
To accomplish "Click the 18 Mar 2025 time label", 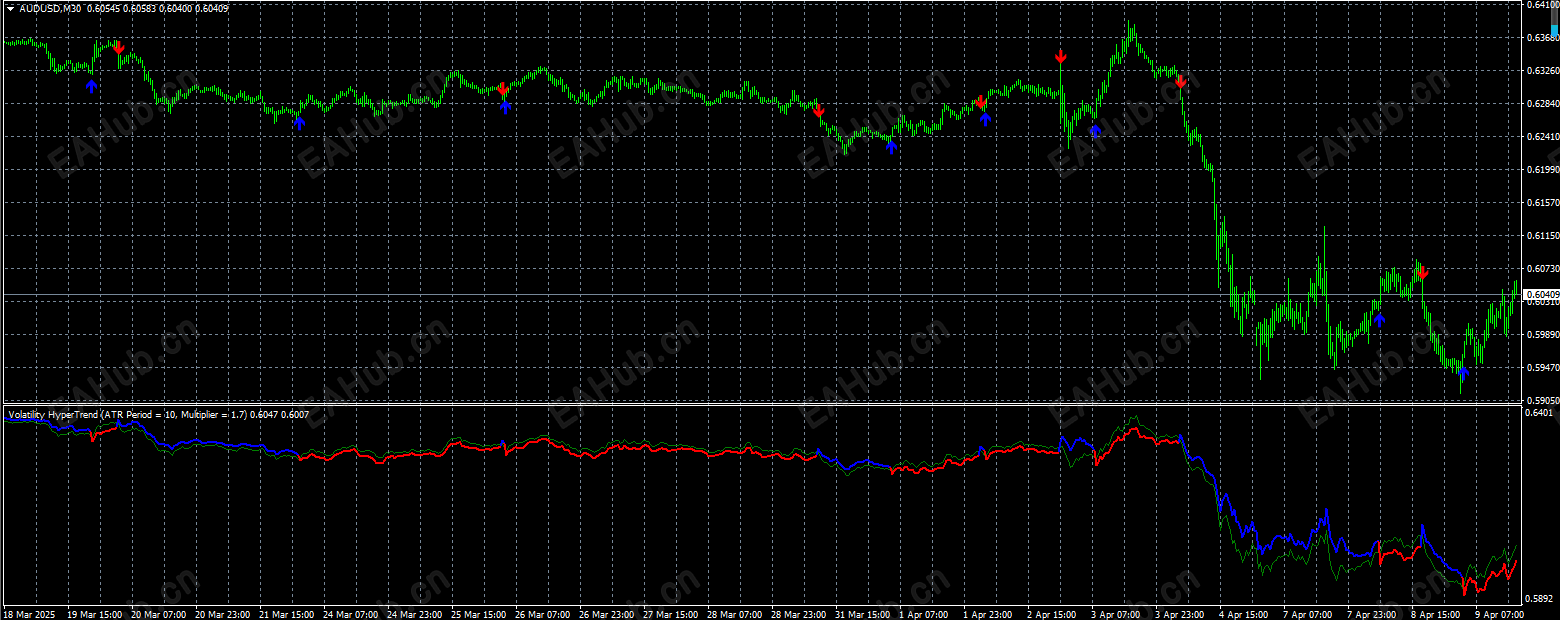I will [x=28, y=613].
